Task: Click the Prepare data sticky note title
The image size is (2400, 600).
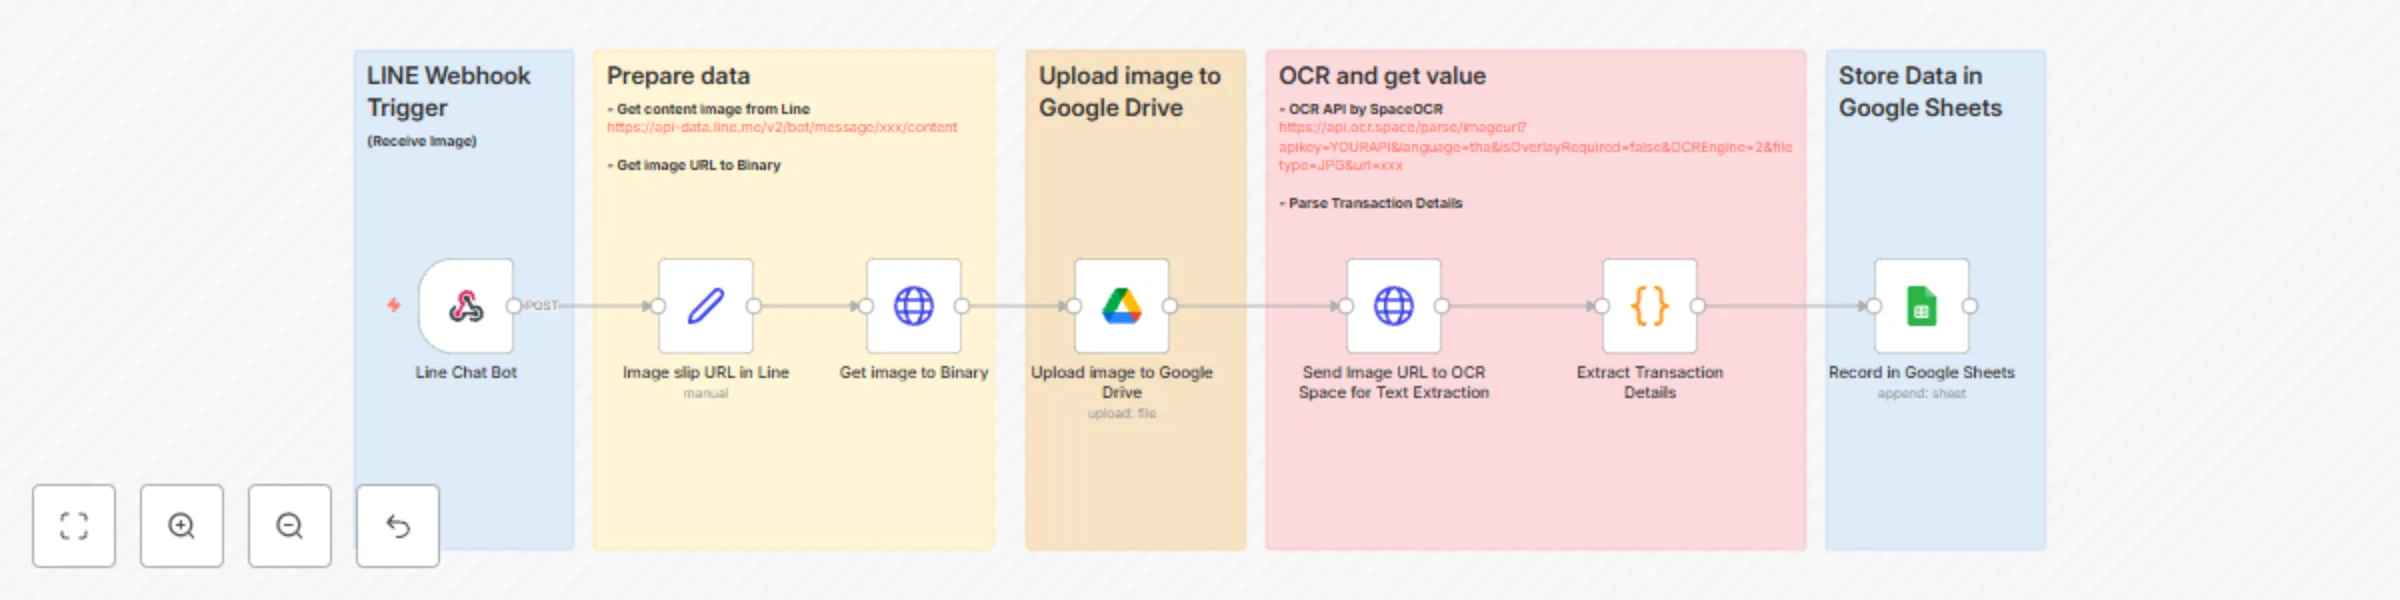Action: (678, 76)
